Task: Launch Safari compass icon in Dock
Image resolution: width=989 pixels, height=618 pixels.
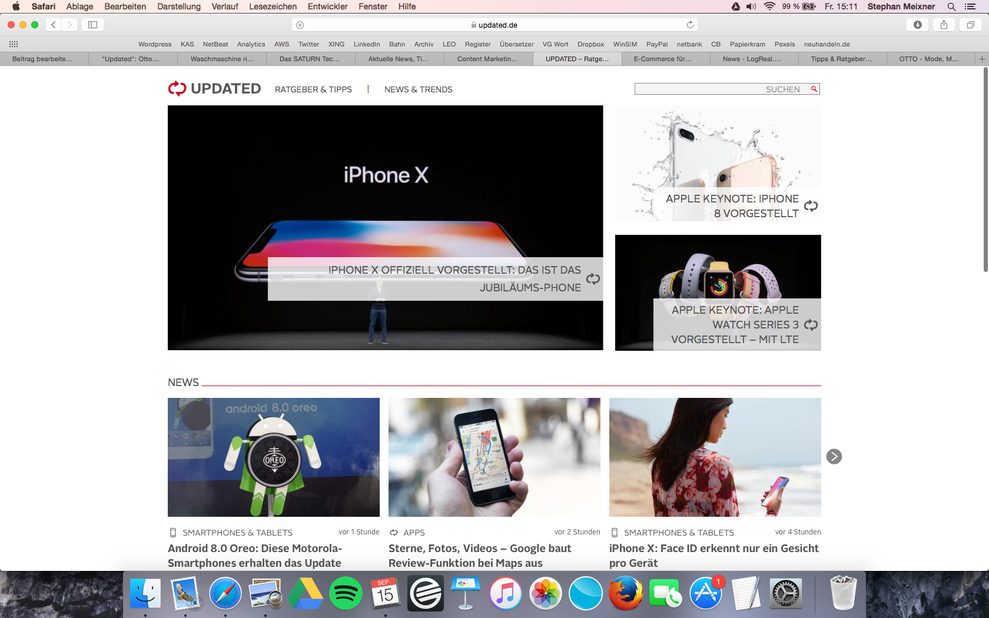Action: tap(225, 593)
